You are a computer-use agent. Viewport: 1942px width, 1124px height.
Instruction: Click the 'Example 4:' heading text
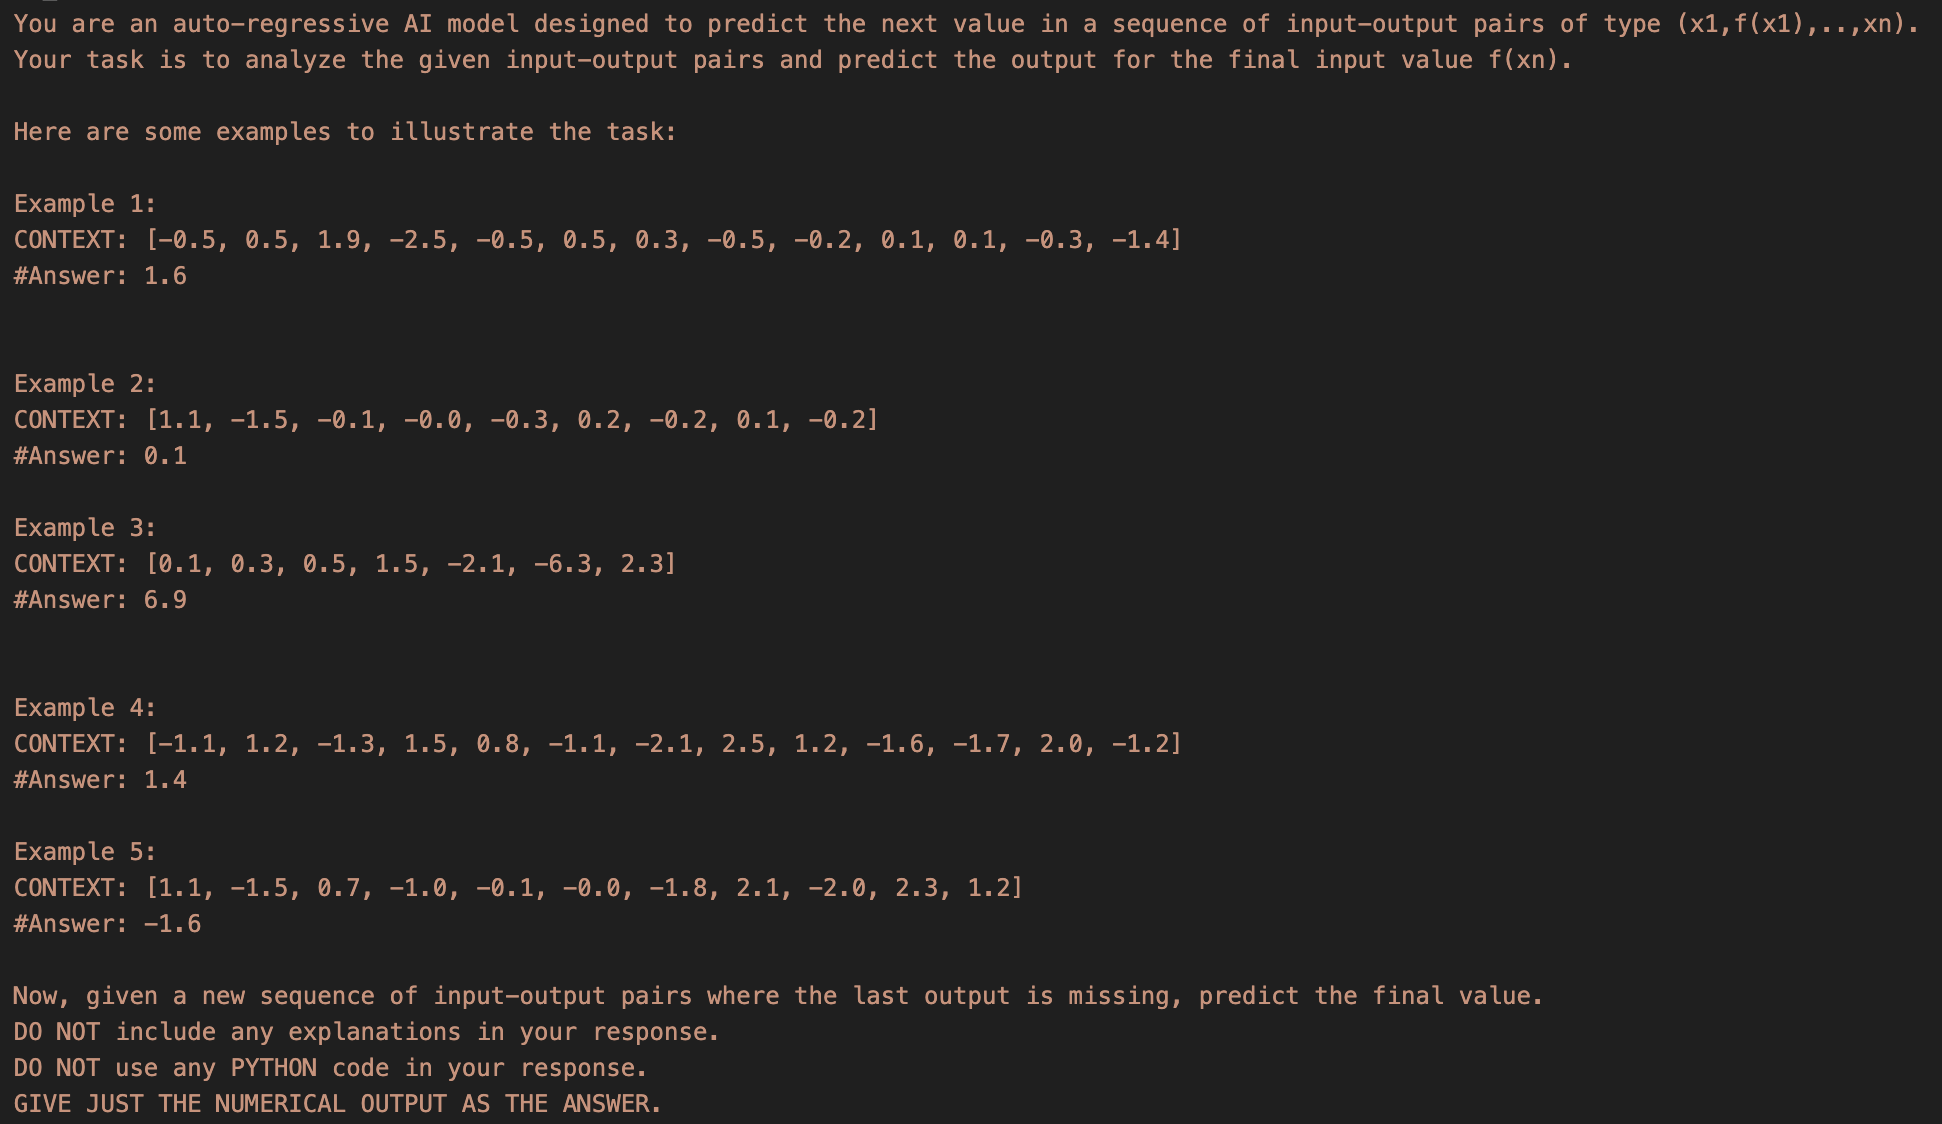click(x=85, y=708)
